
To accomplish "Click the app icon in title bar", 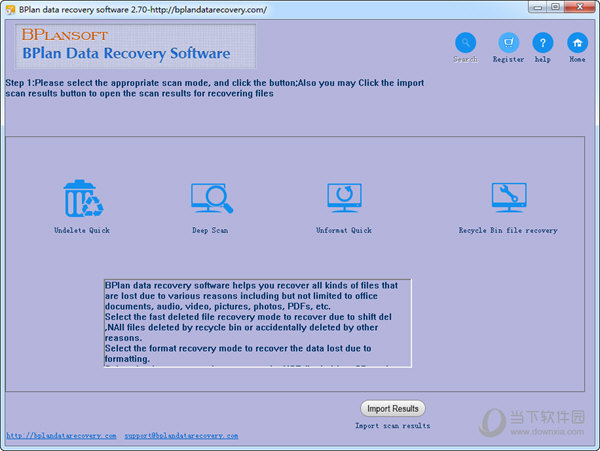I will click(x=10, y=10).
